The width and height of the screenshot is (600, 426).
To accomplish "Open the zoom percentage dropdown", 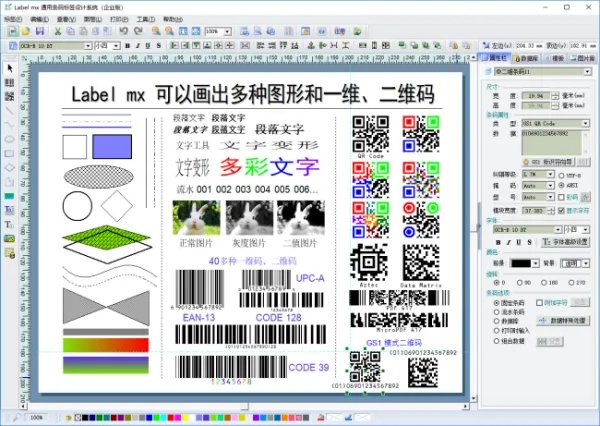I will 226,31.
